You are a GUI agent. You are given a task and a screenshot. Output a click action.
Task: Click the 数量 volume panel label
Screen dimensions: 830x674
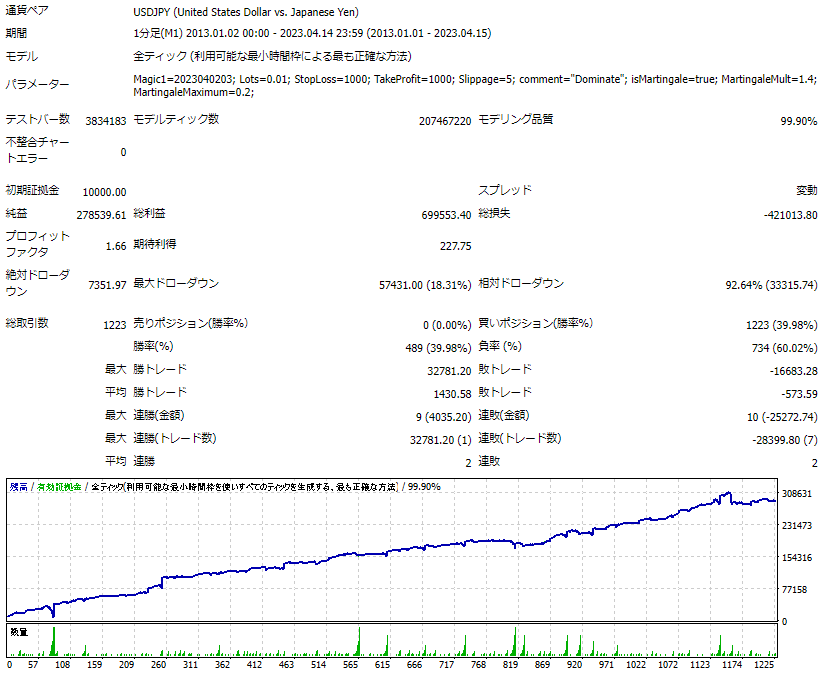pyautogui.click(x=19, y=632)
